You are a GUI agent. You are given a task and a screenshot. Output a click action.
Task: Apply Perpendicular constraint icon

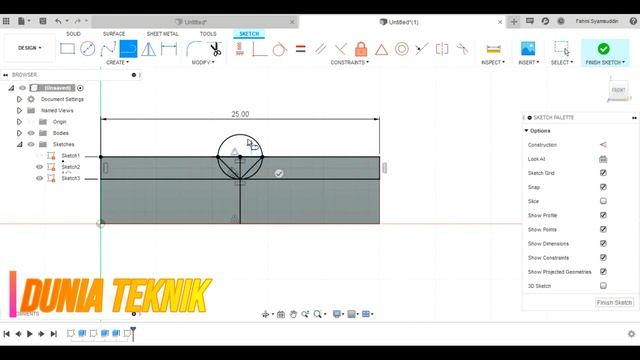coord(259,49)
